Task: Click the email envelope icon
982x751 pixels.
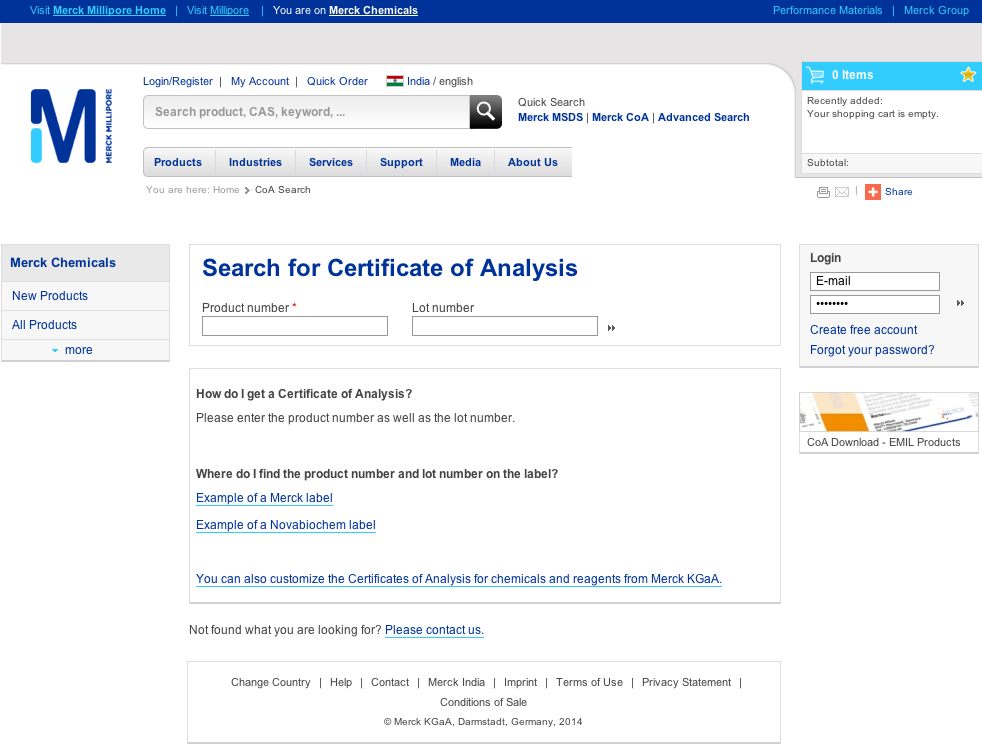Action: (x=842, y=192)
